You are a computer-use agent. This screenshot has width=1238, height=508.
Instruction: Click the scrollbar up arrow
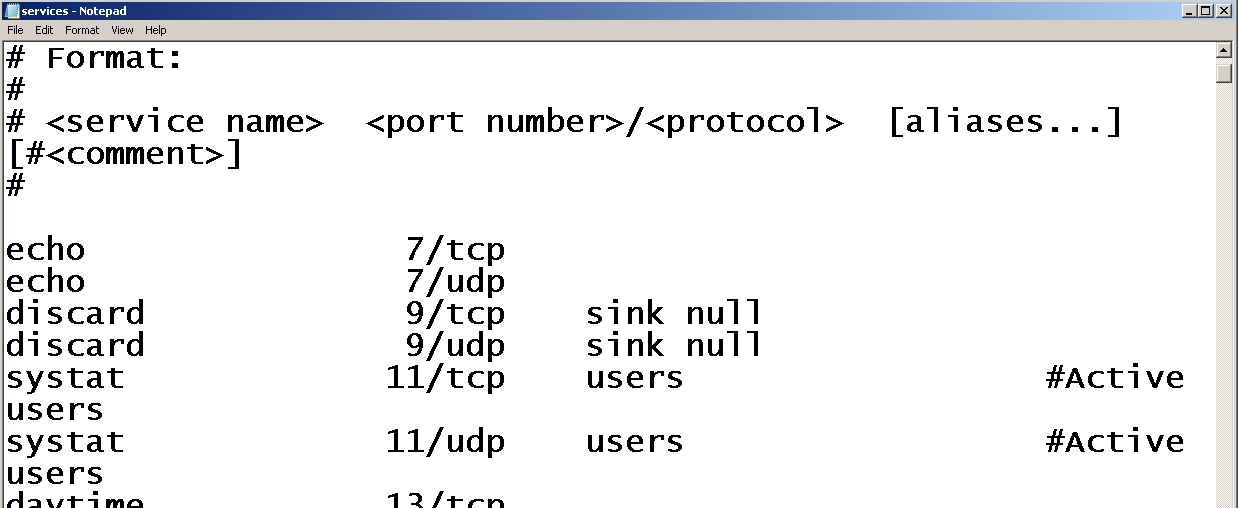pos(1224,51)
